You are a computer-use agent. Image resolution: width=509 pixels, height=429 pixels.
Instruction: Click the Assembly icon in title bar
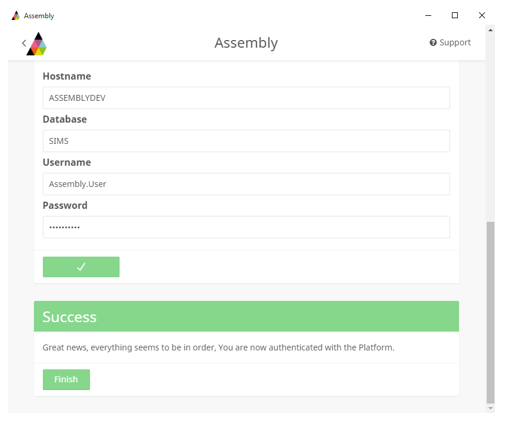16,16
